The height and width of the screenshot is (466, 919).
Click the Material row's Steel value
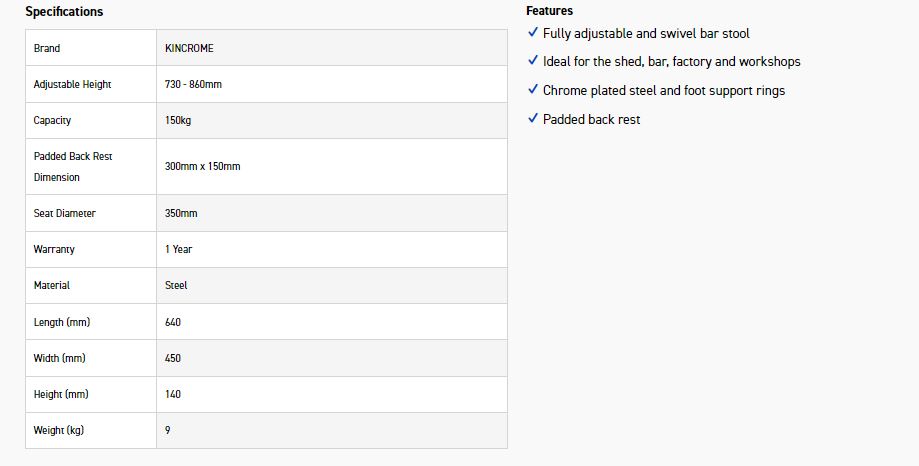[x=176, y=285]
